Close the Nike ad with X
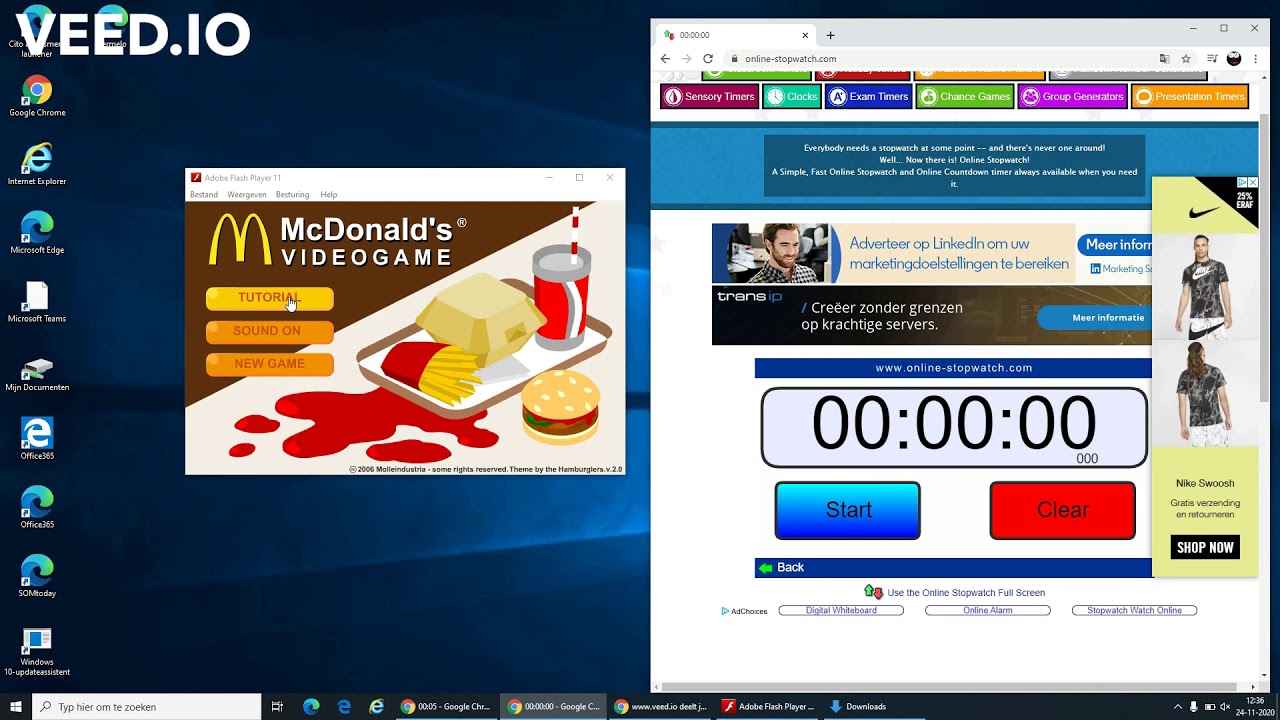The image size is (1280, 720). 1253,183
